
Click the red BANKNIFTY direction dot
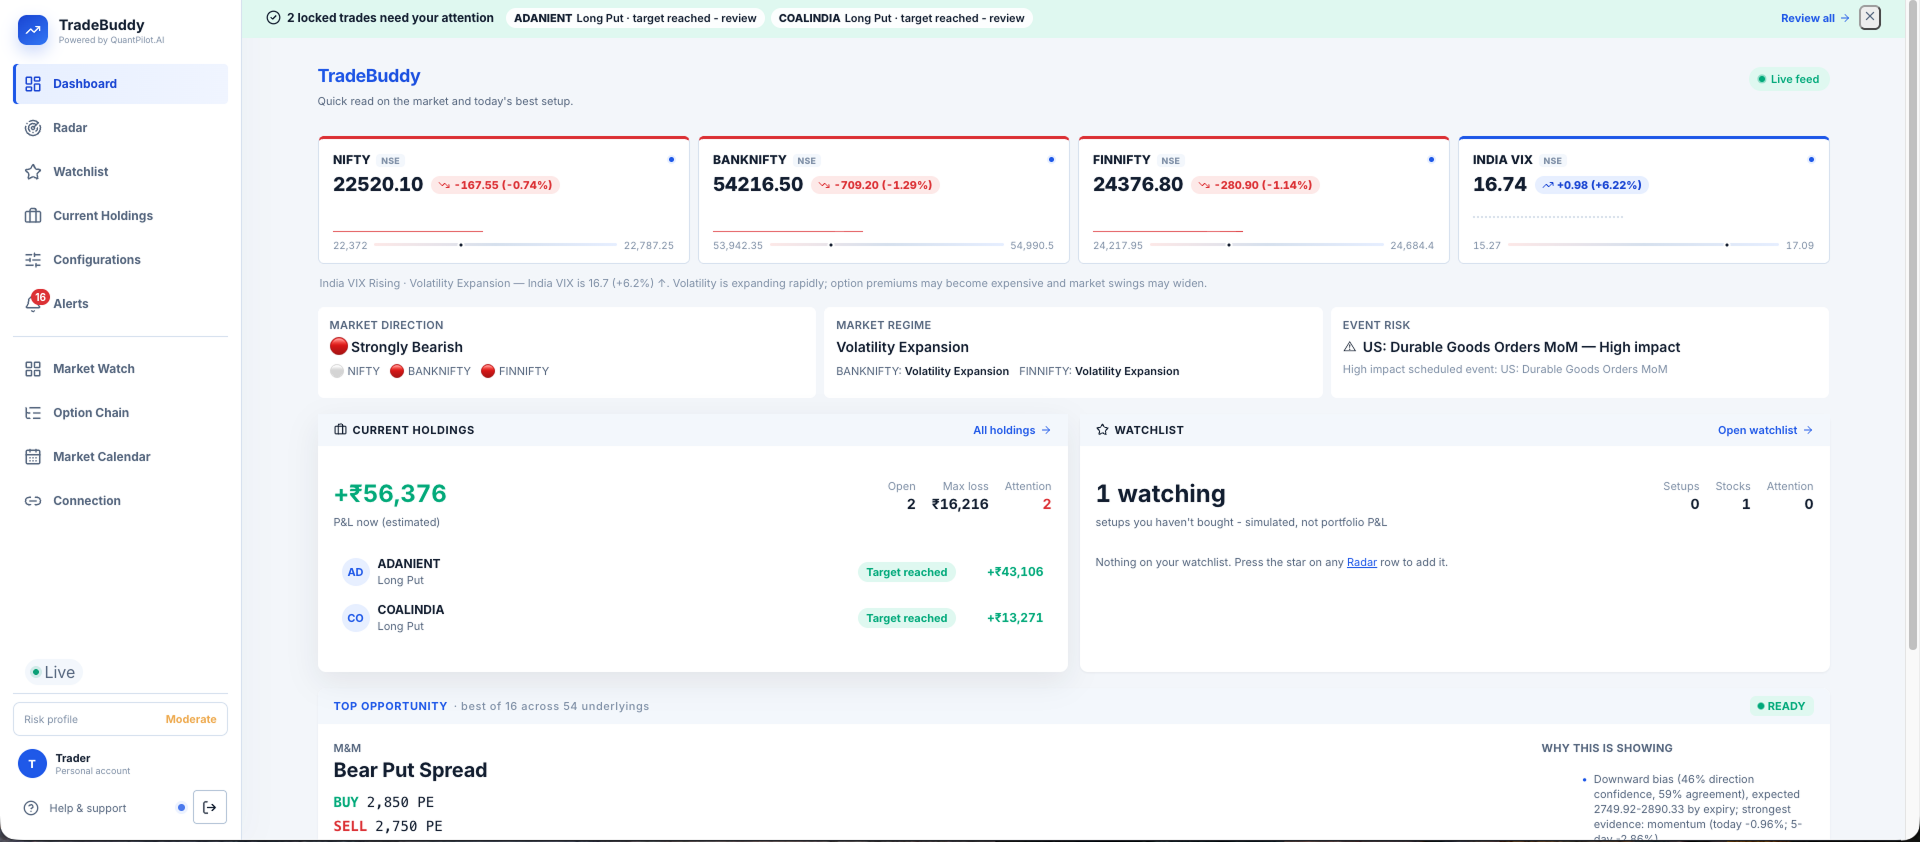(x=397, y=371)
